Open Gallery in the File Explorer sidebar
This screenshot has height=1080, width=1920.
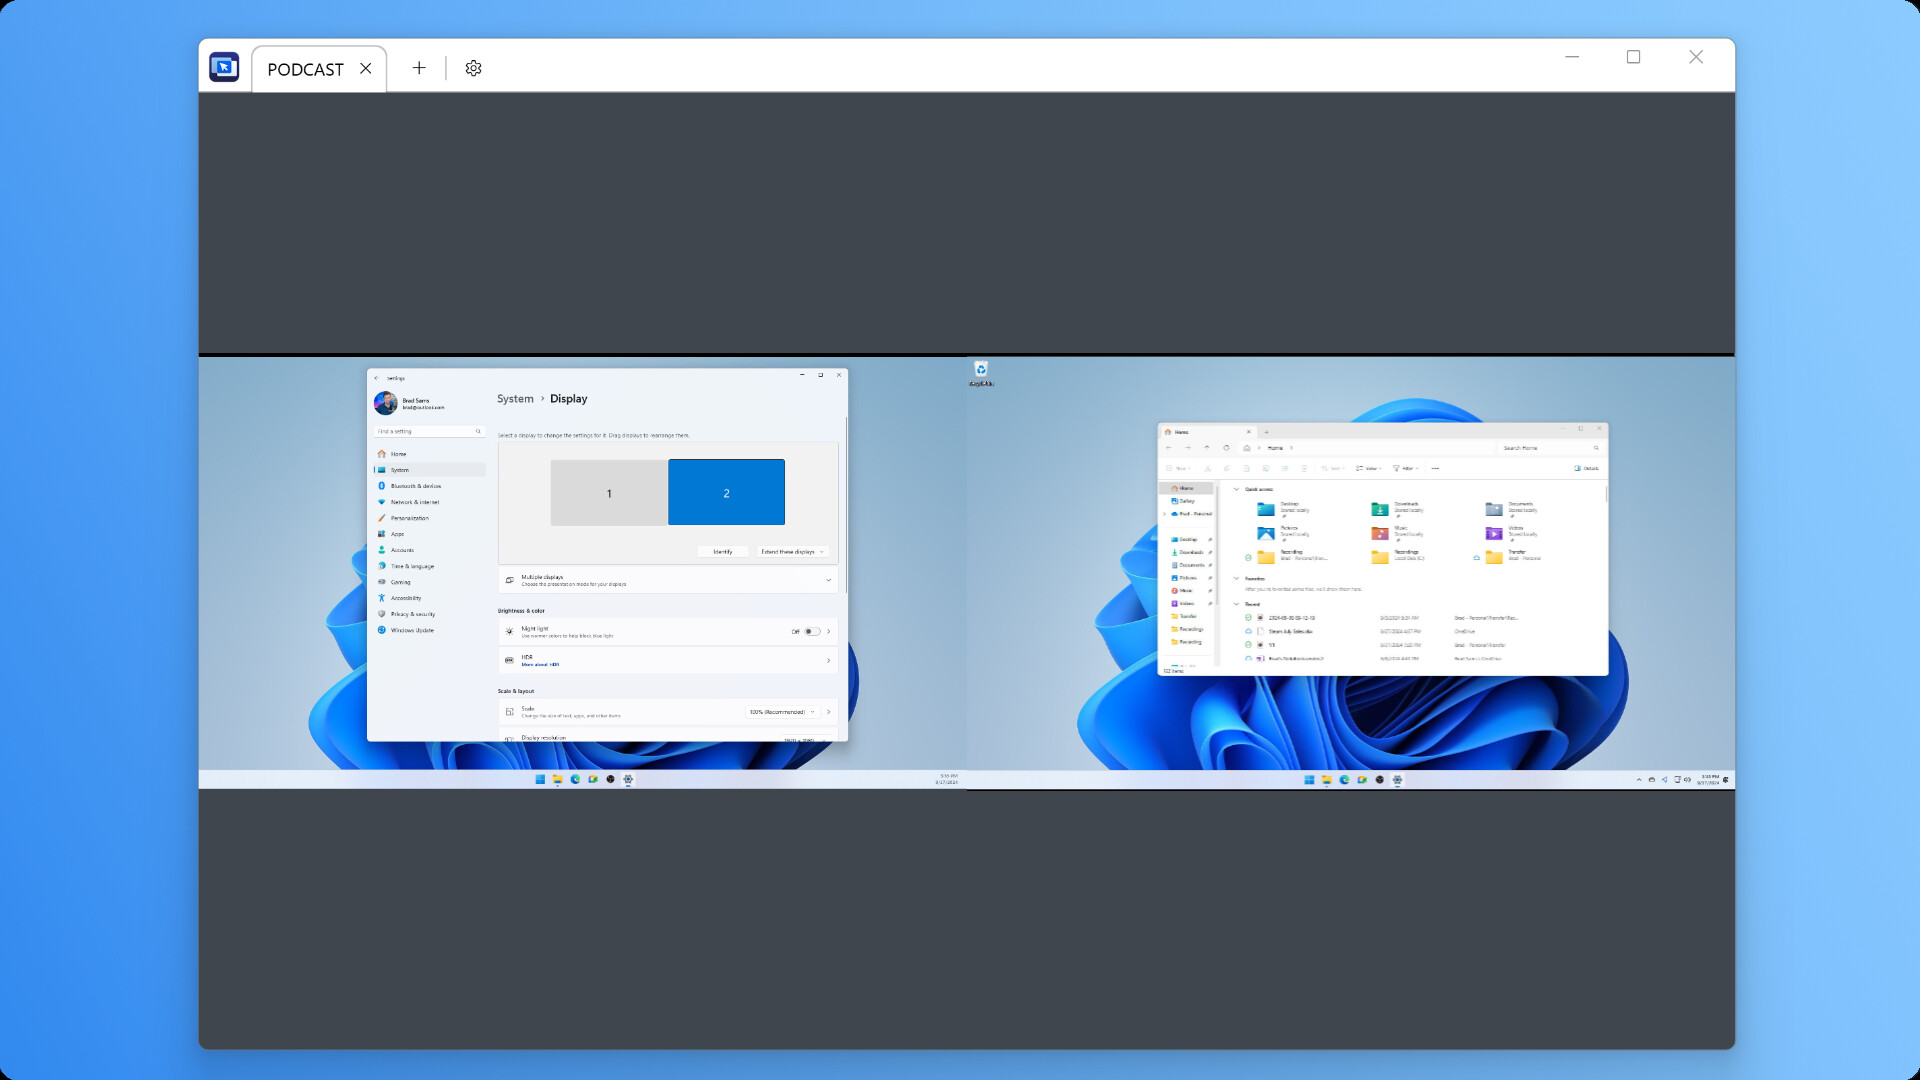1185,501
